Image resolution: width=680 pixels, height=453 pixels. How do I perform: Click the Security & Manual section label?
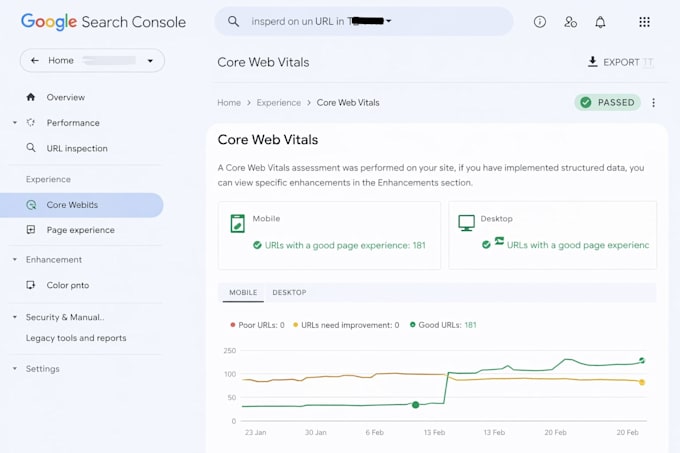pos(65,317)
